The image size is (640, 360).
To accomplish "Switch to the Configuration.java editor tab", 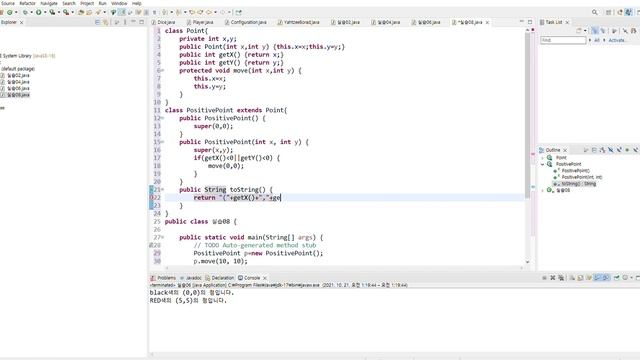I will [x=245, y=22].
